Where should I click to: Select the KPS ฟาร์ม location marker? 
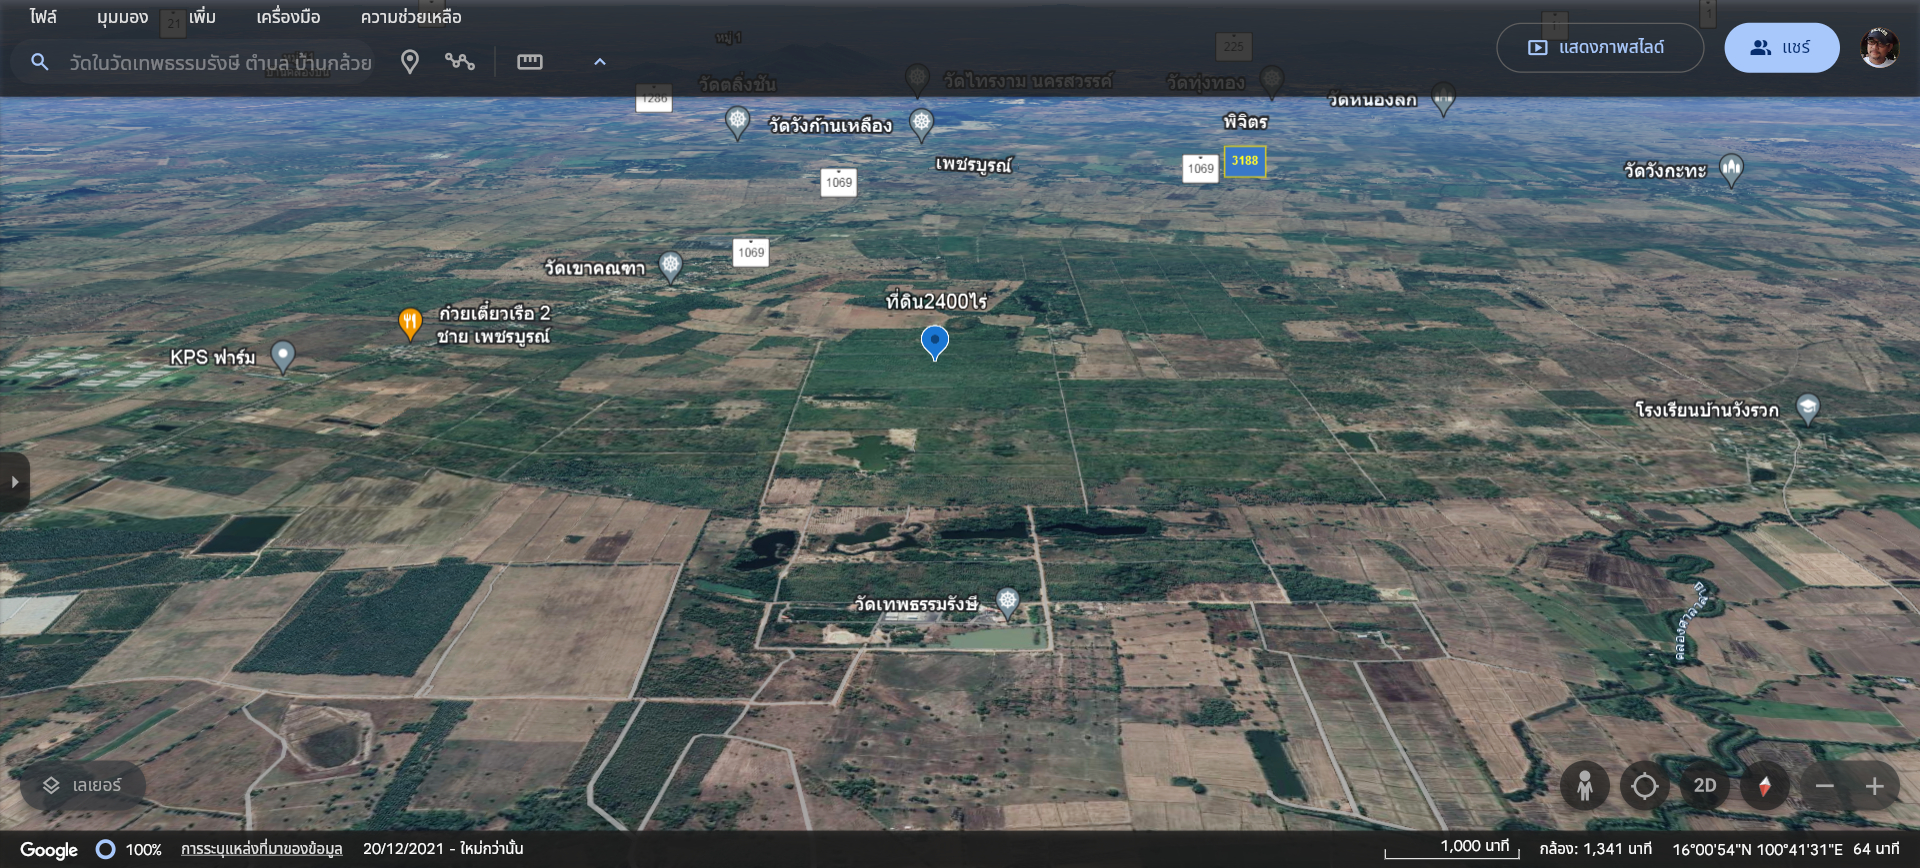[283, 356]
